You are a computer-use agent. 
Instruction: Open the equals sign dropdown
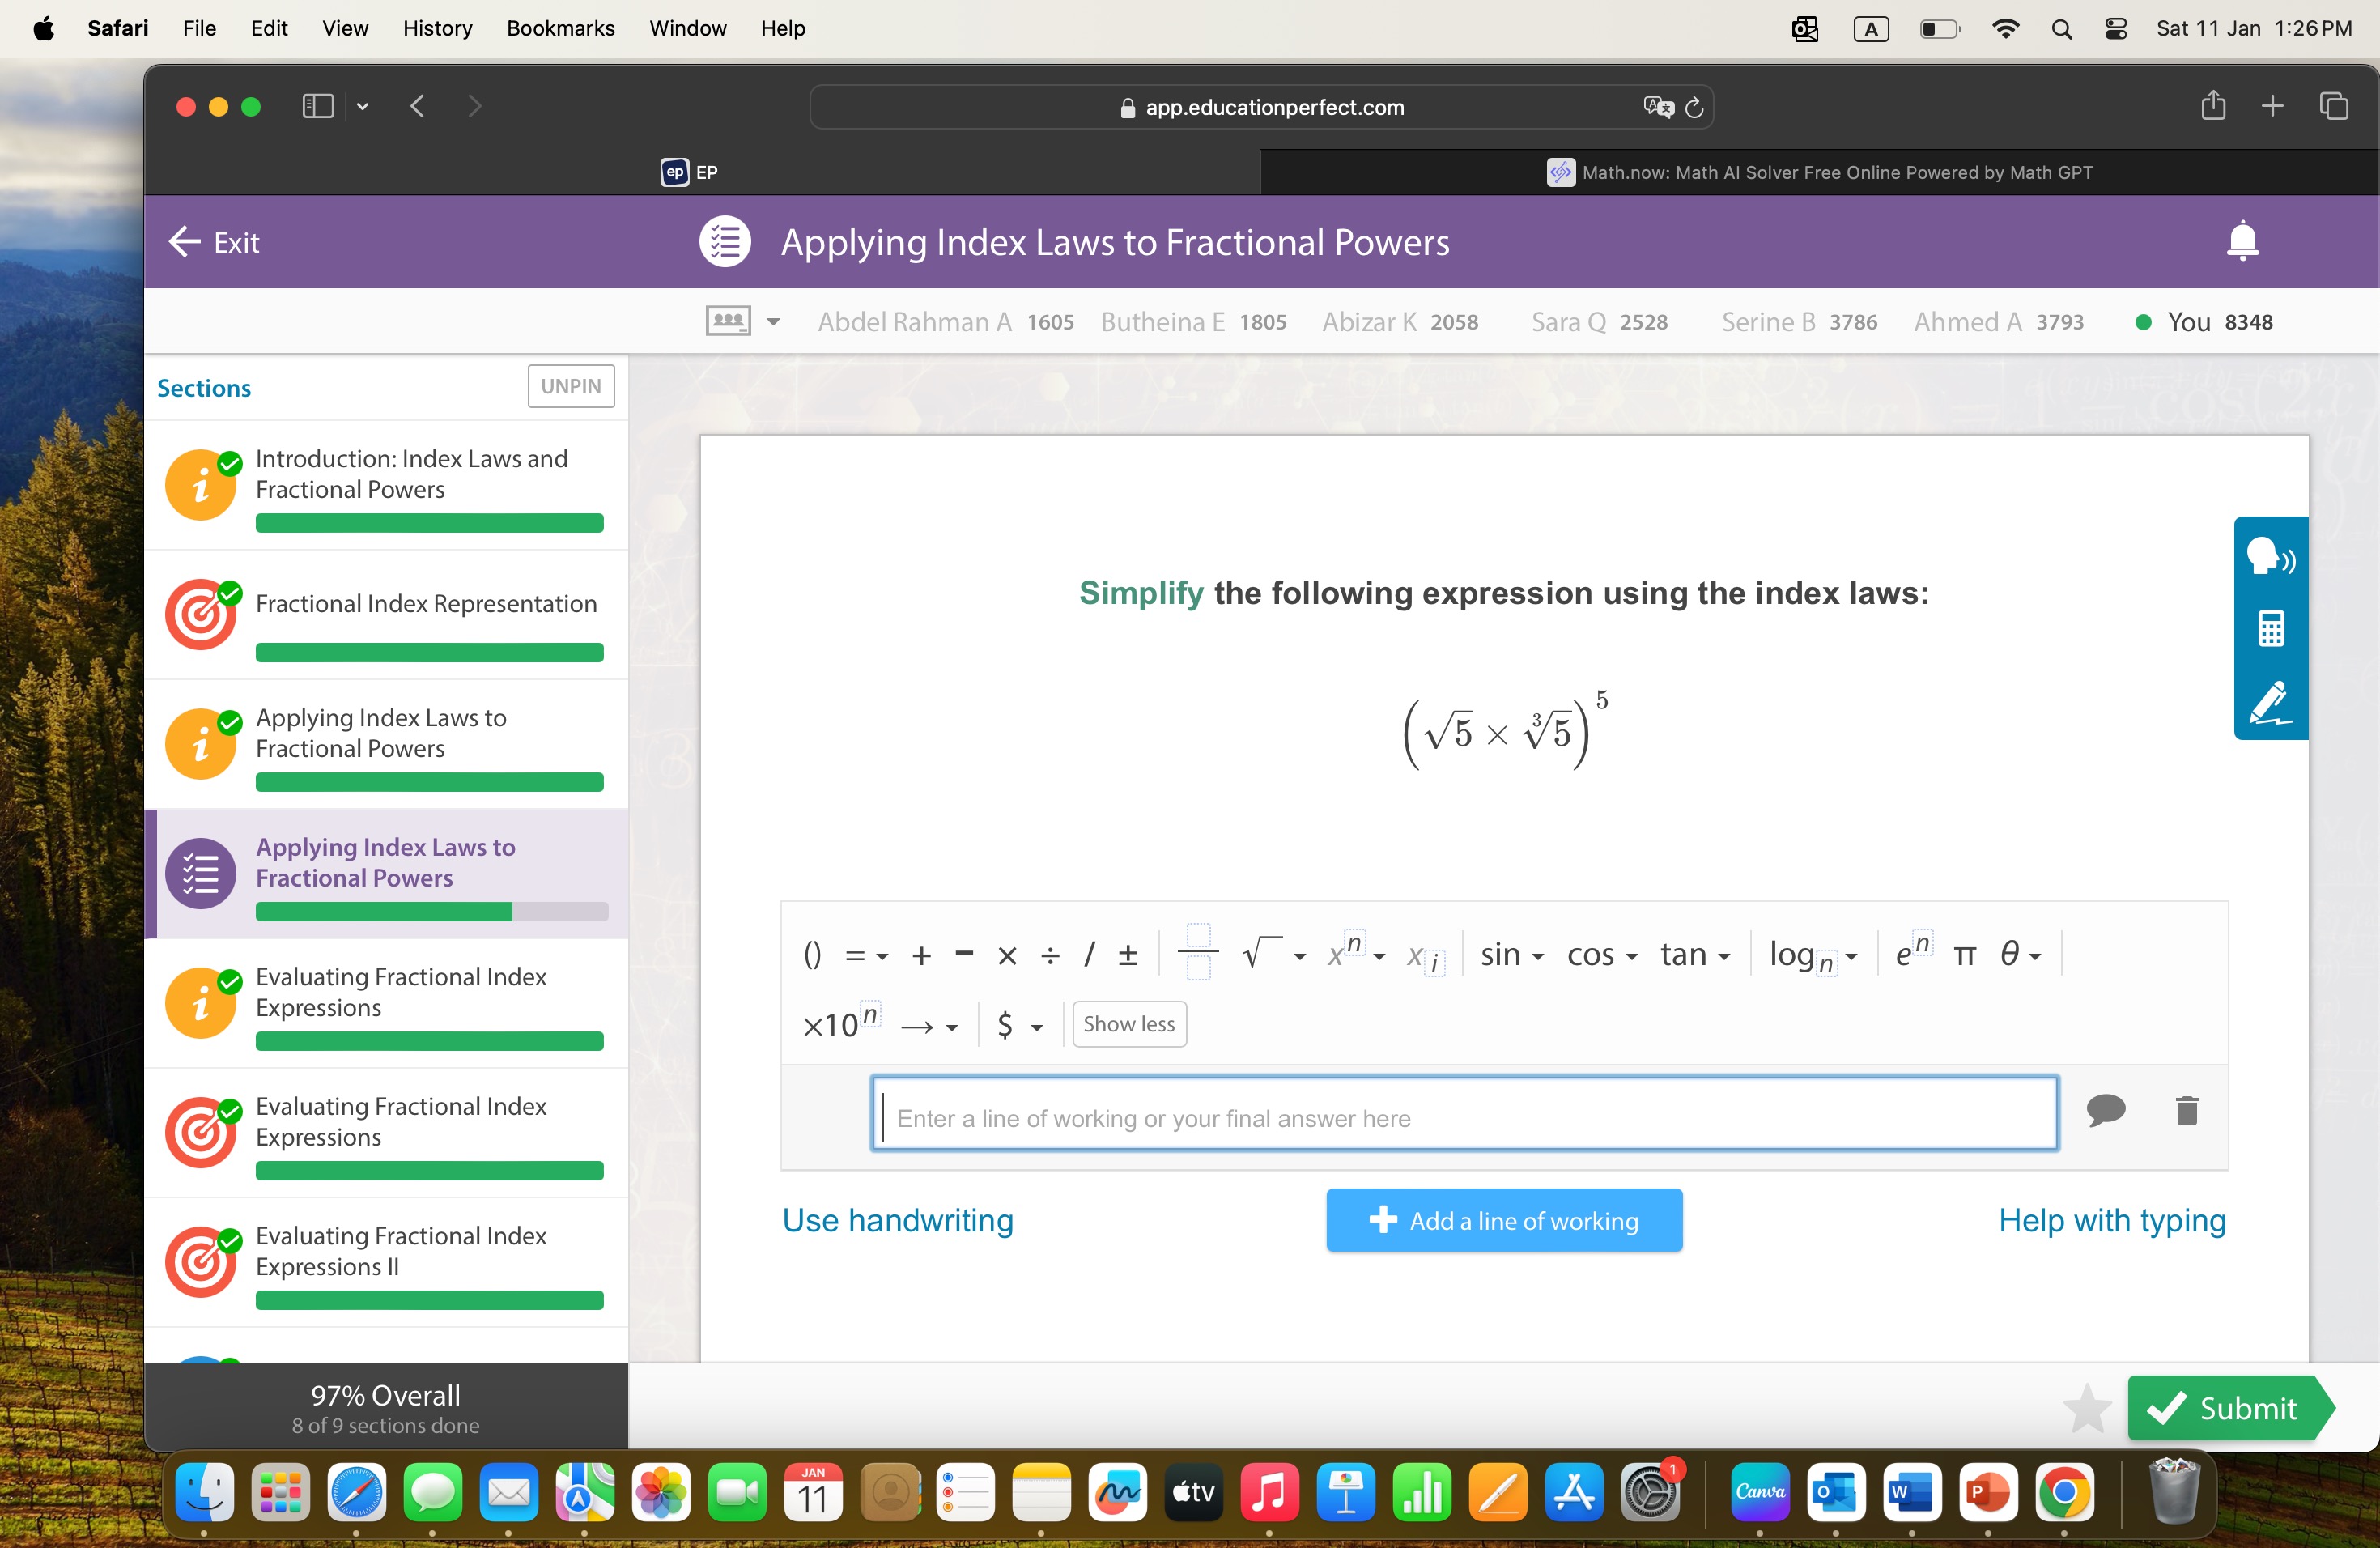click(x=866, y=956)
